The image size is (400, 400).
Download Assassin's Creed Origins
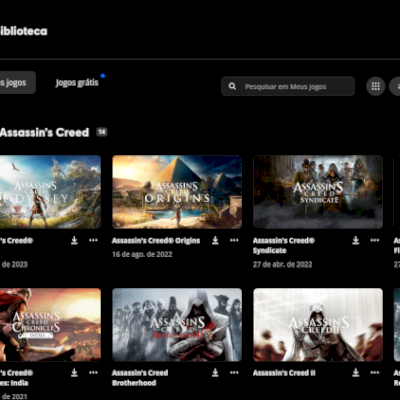215,240
